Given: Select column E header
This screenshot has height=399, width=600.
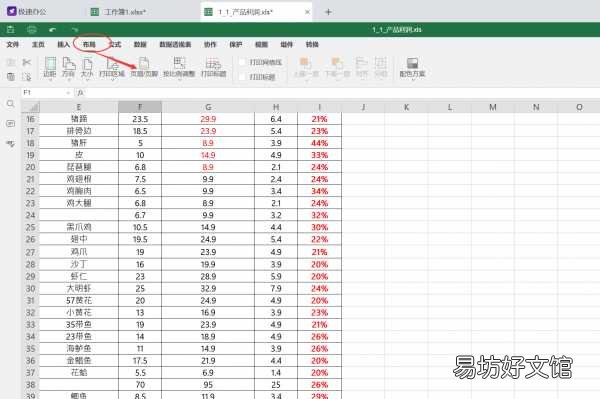Looking at the screenshot, I should [79, 107].
